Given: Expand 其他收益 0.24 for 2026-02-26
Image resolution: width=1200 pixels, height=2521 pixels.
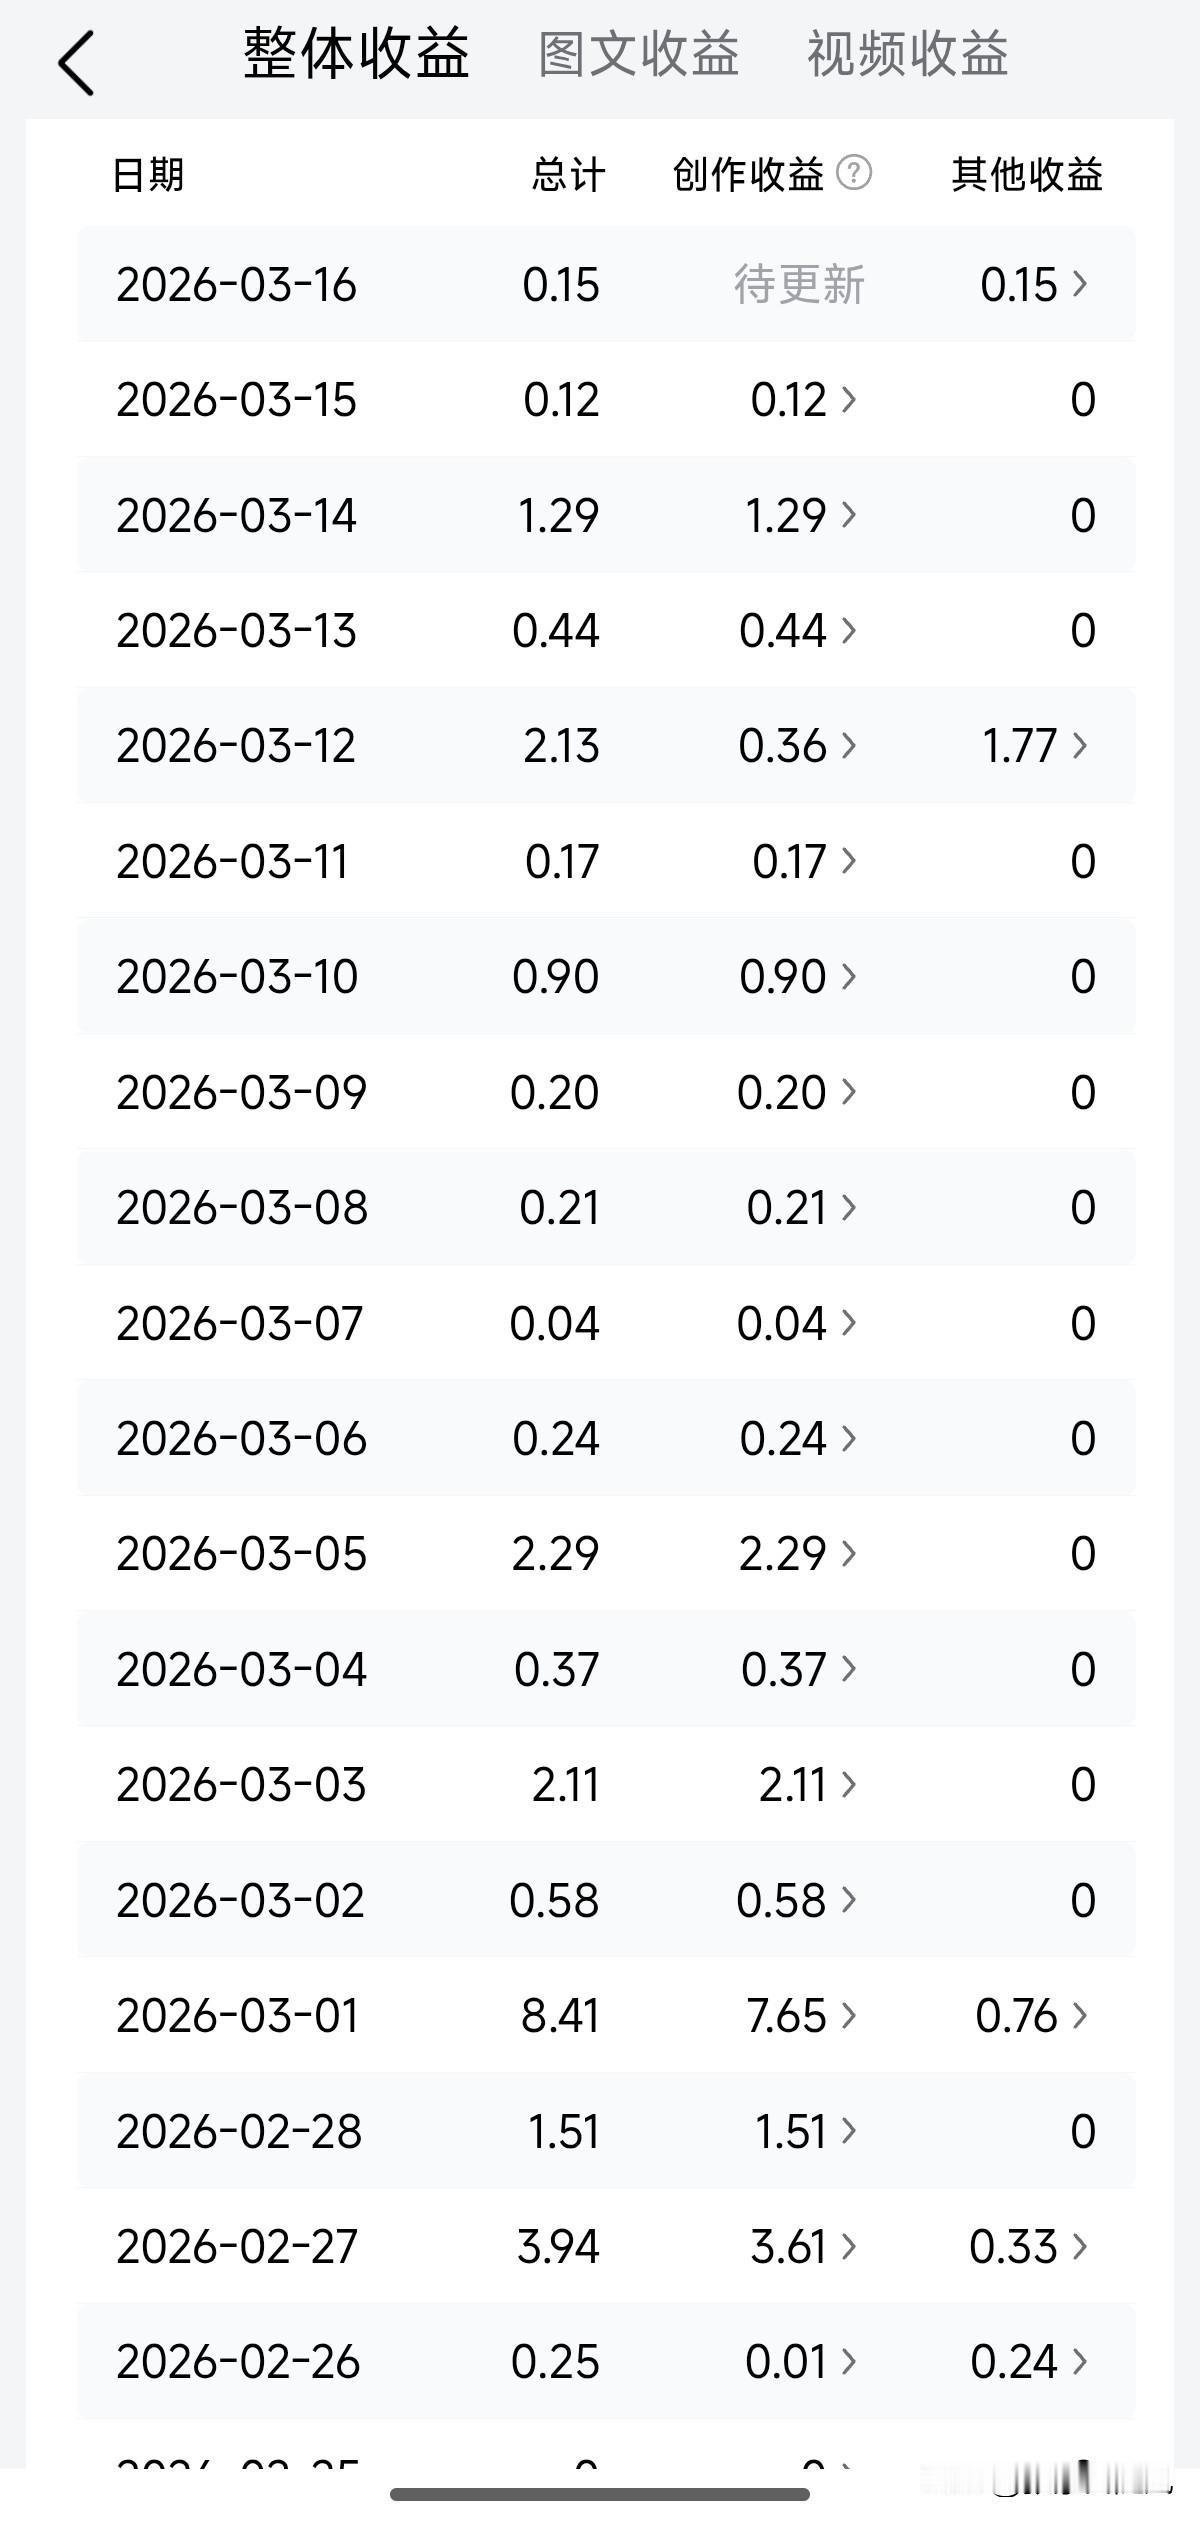Looking at the screenshot, I should tap(1029, 2362).
